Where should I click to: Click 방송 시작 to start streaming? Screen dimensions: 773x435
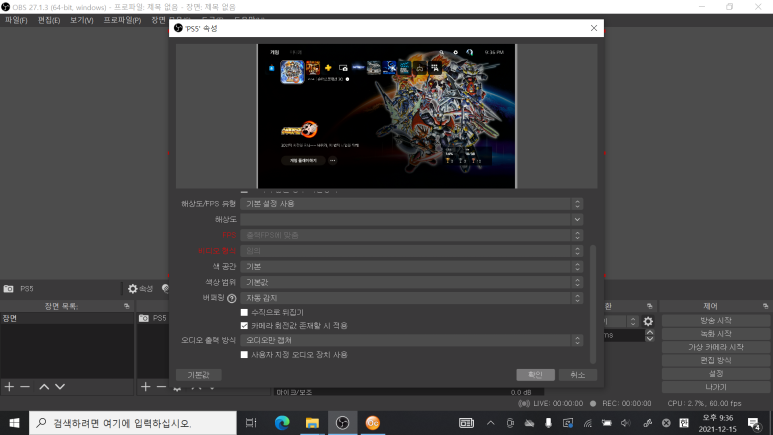click(x=716, y=321)
